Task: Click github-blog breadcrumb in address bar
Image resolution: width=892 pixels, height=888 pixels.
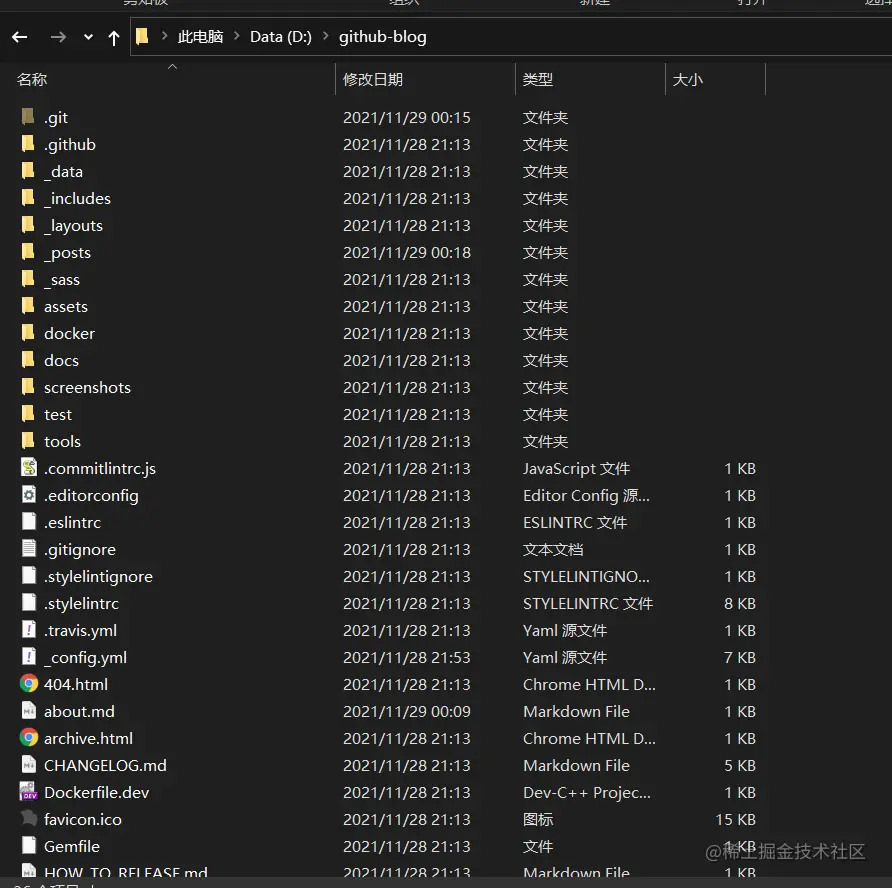Action: point(383,37)
